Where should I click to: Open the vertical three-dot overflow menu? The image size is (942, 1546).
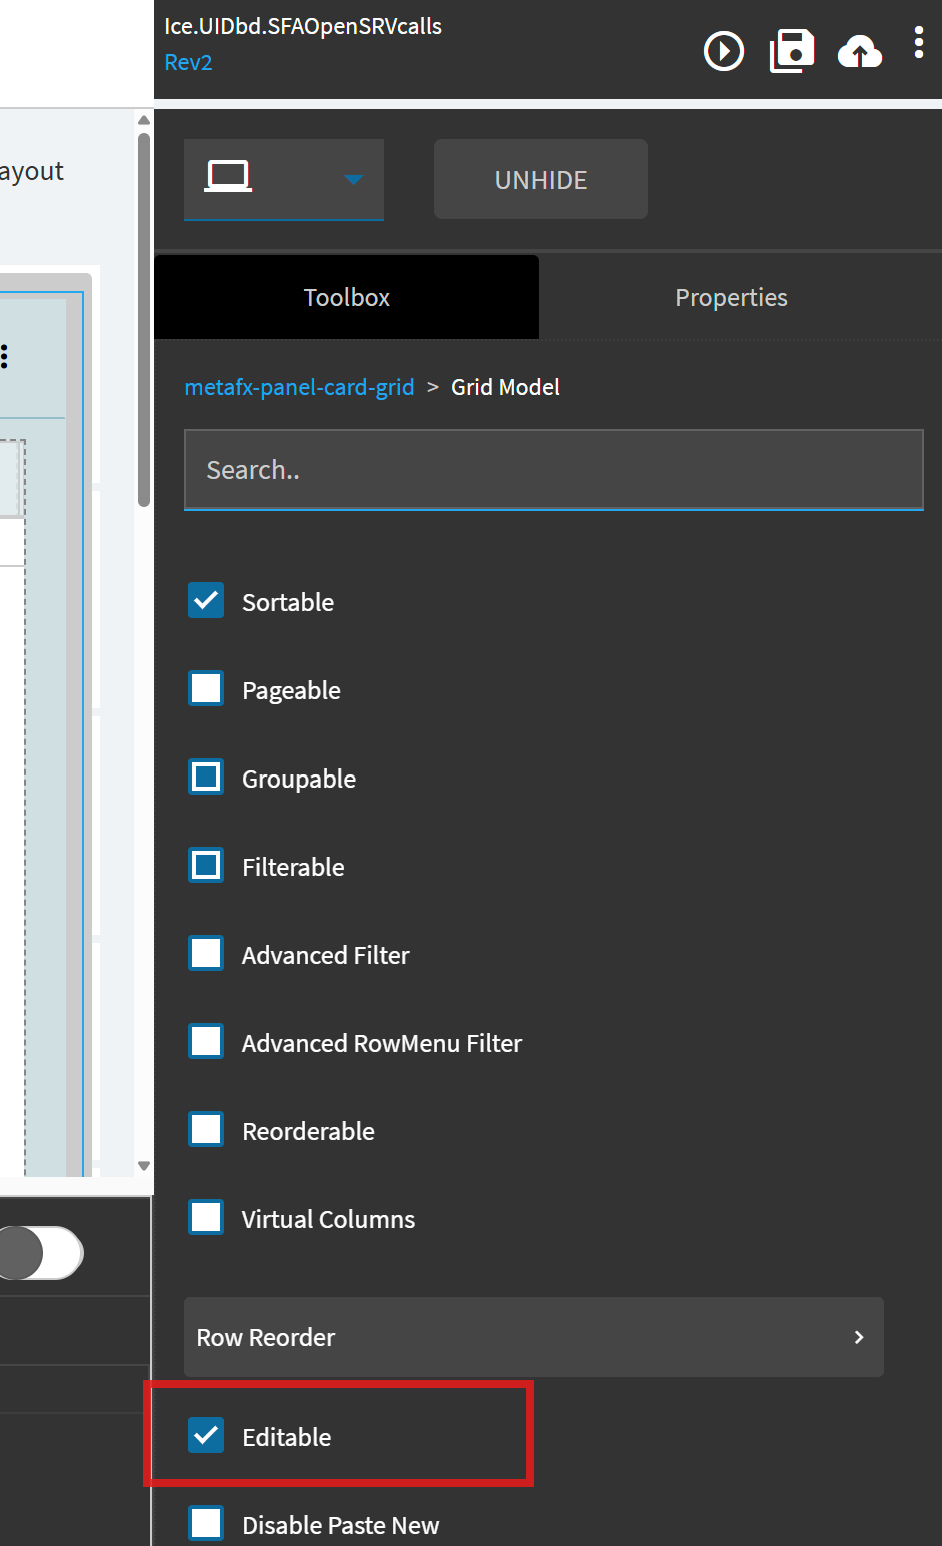click(x=919, y=43)
